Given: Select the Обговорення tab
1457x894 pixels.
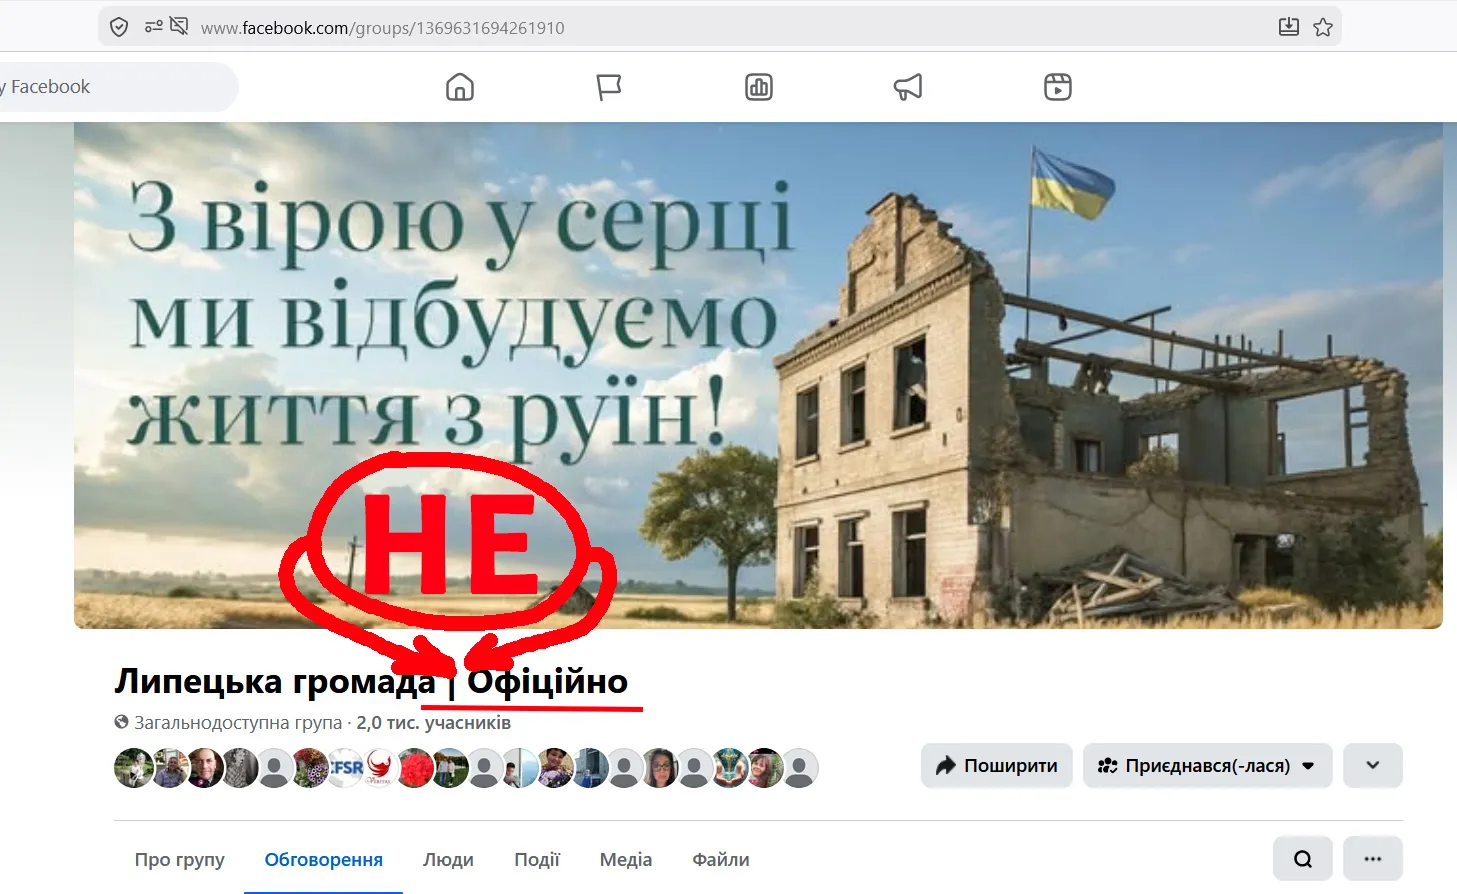Looking at the screenshot, I should (x=324, y=860).
